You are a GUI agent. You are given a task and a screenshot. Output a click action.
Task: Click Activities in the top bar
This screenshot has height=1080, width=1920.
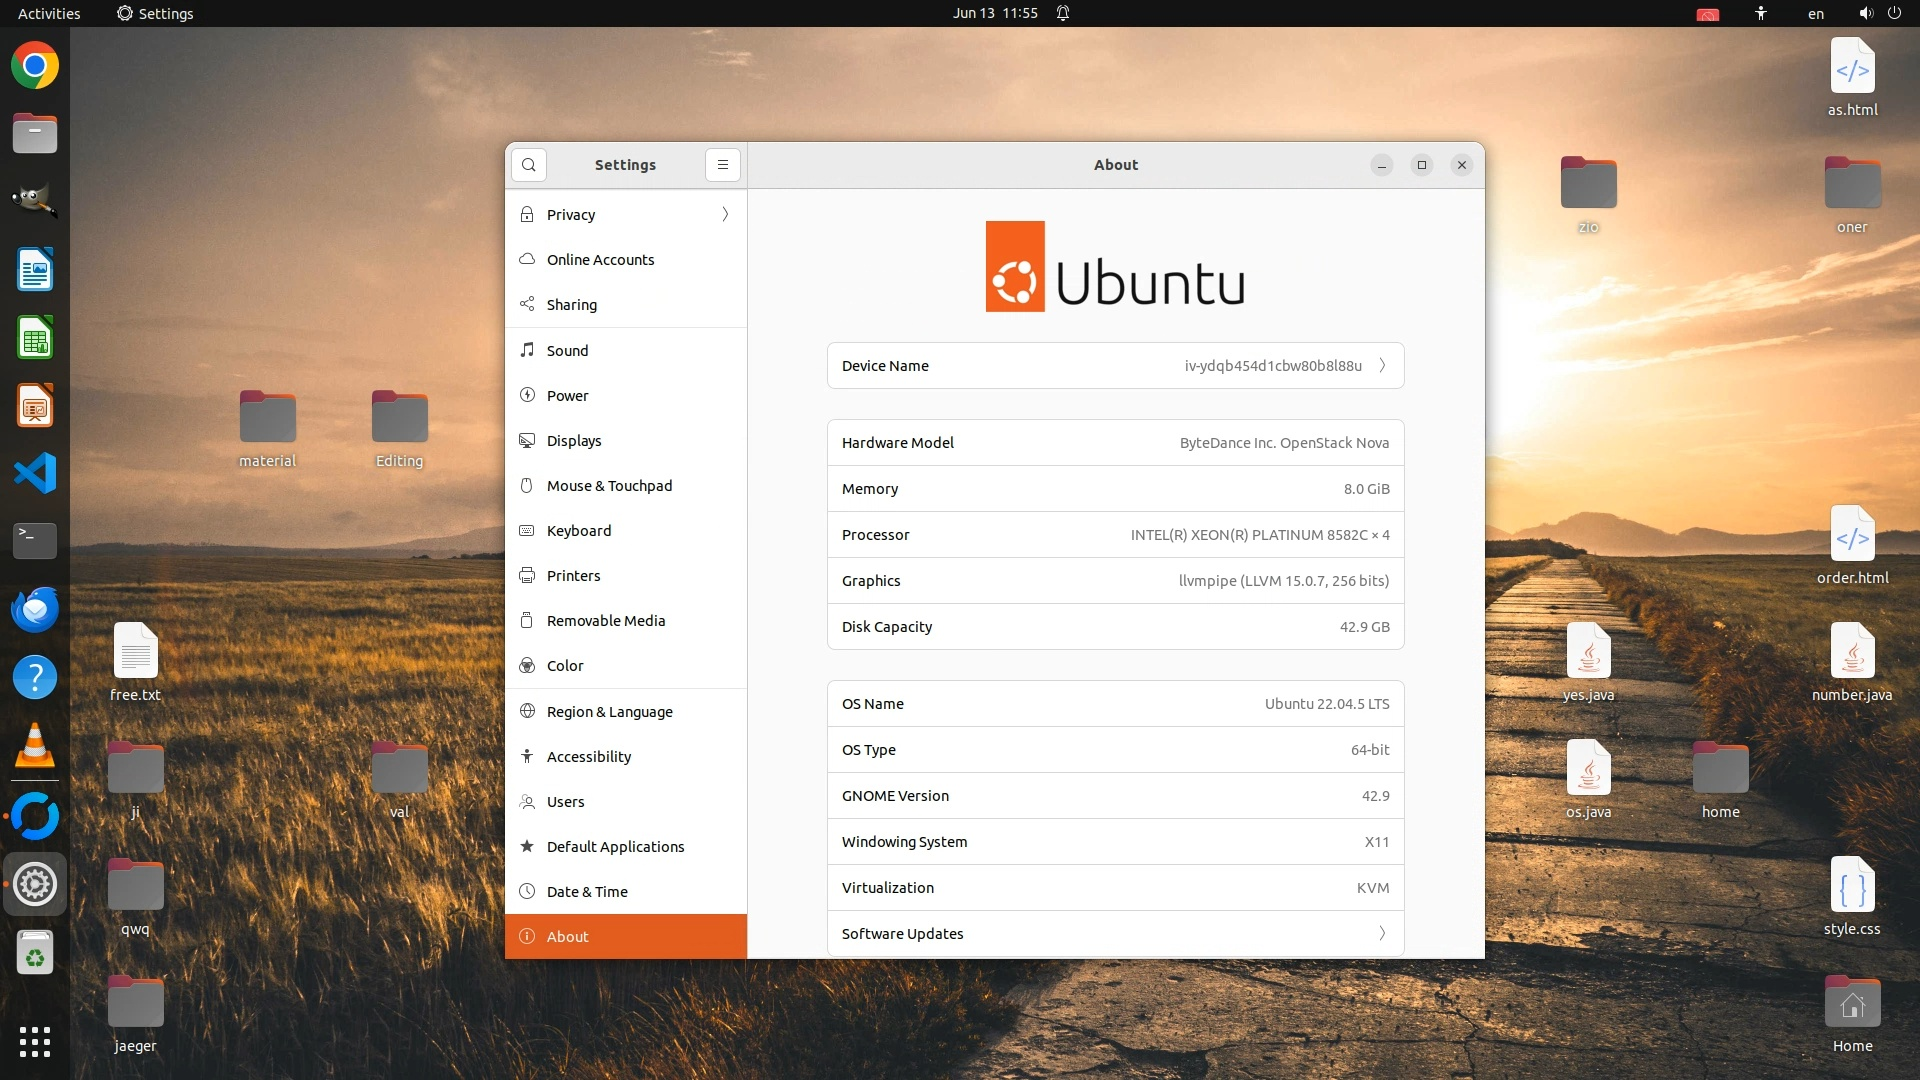point(49,13)
